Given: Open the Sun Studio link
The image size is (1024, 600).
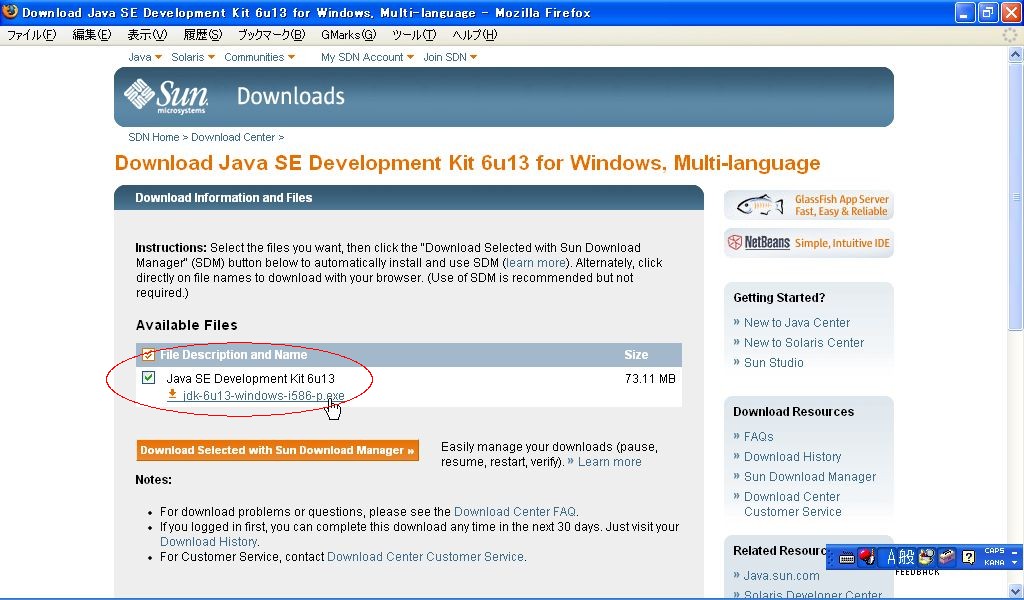Looking at the screenshot, I should click(774, 362).
